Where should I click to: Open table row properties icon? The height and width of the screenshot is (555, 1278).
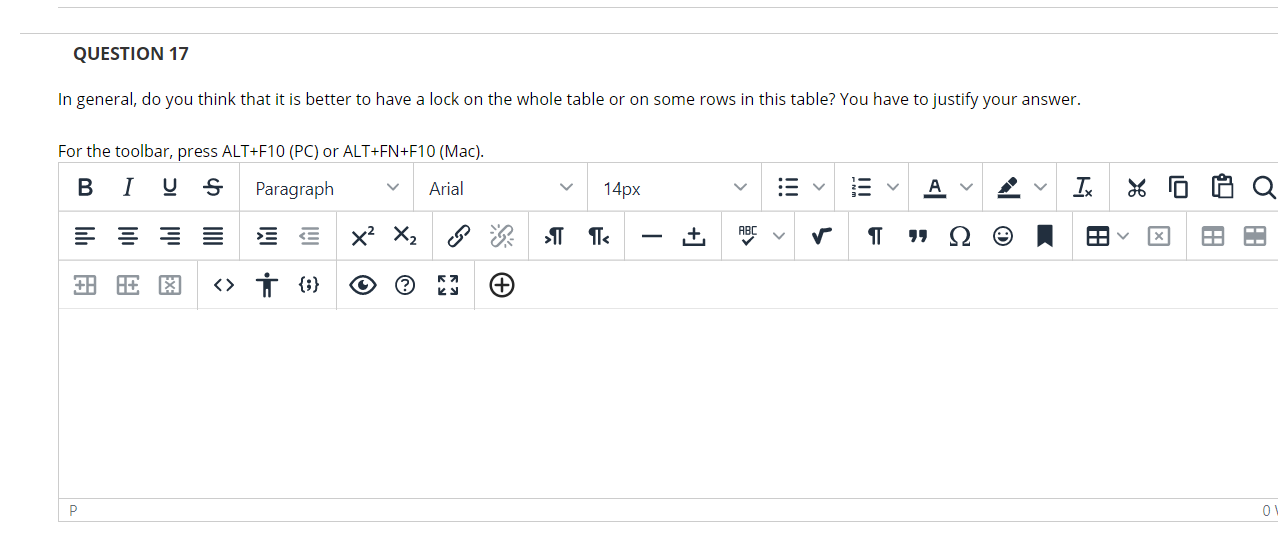click(1254, 237)
